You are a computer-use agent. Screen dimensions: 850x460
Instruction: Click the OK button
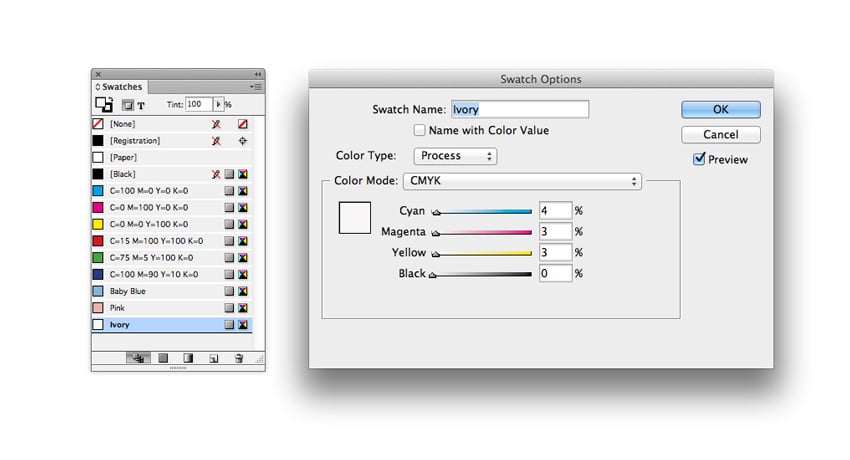coord(720,109)
